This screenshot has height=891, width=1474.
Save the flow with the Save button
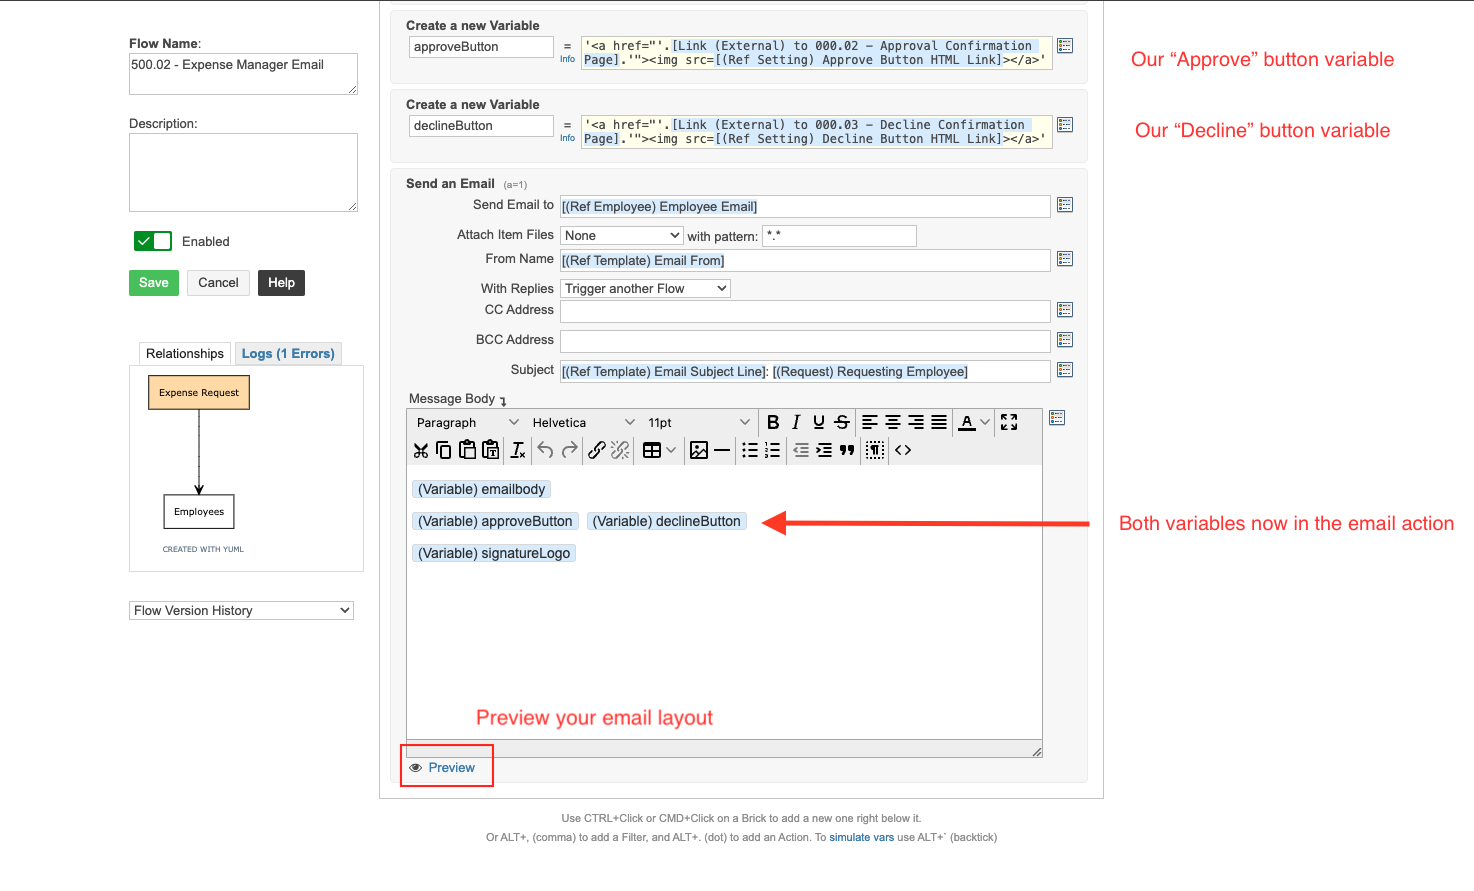pyautogui.click(x=153, y=283)
